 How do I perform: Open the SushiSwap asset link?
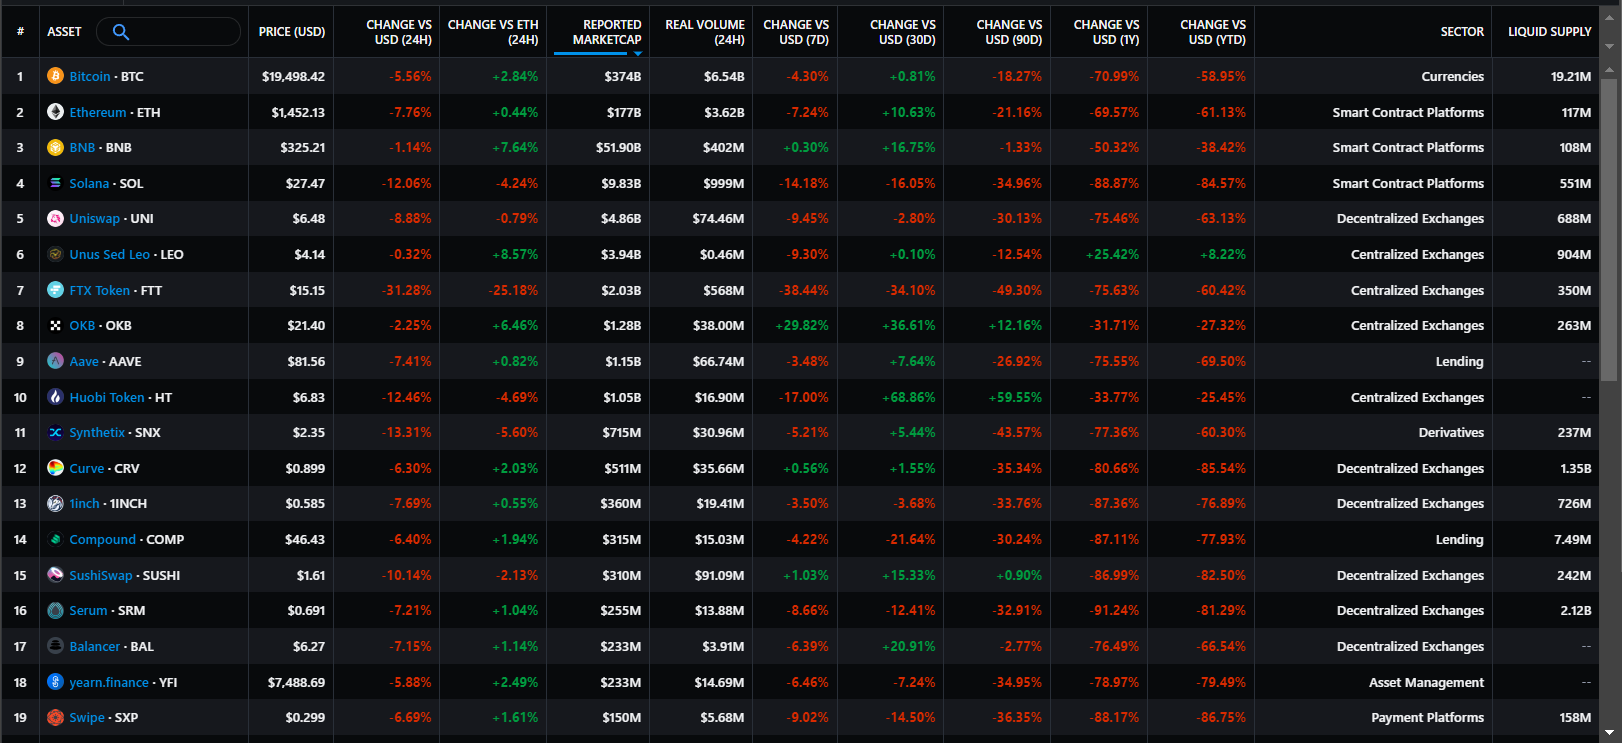click(x=101, y=575)
